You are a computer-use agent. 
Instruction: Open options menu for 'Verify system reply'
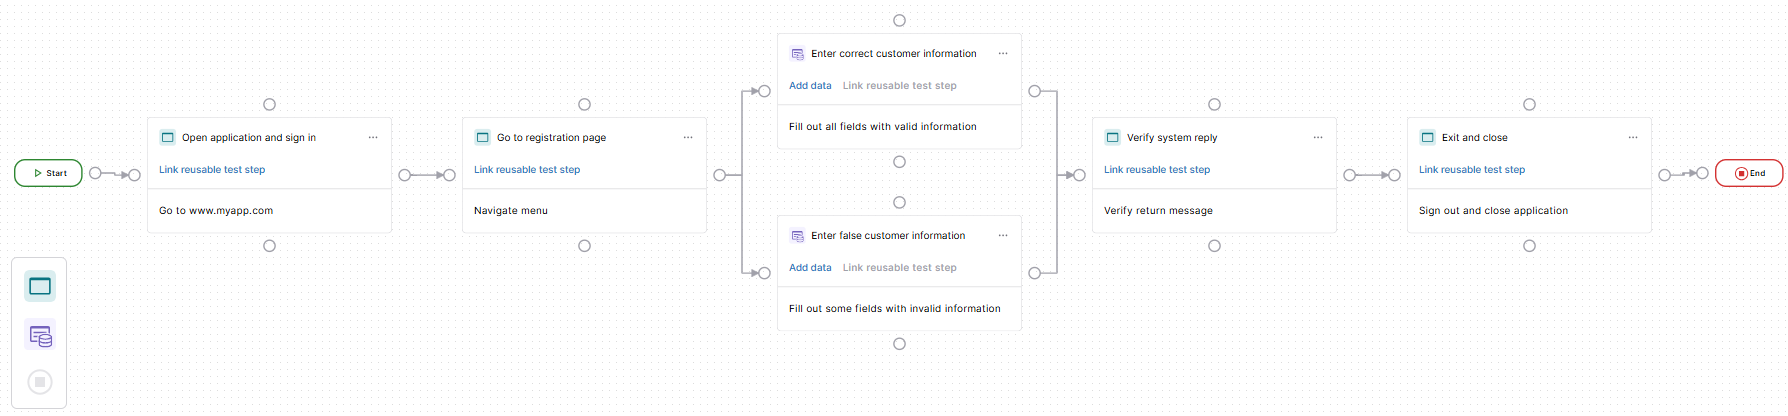(x=1318, y=138)
